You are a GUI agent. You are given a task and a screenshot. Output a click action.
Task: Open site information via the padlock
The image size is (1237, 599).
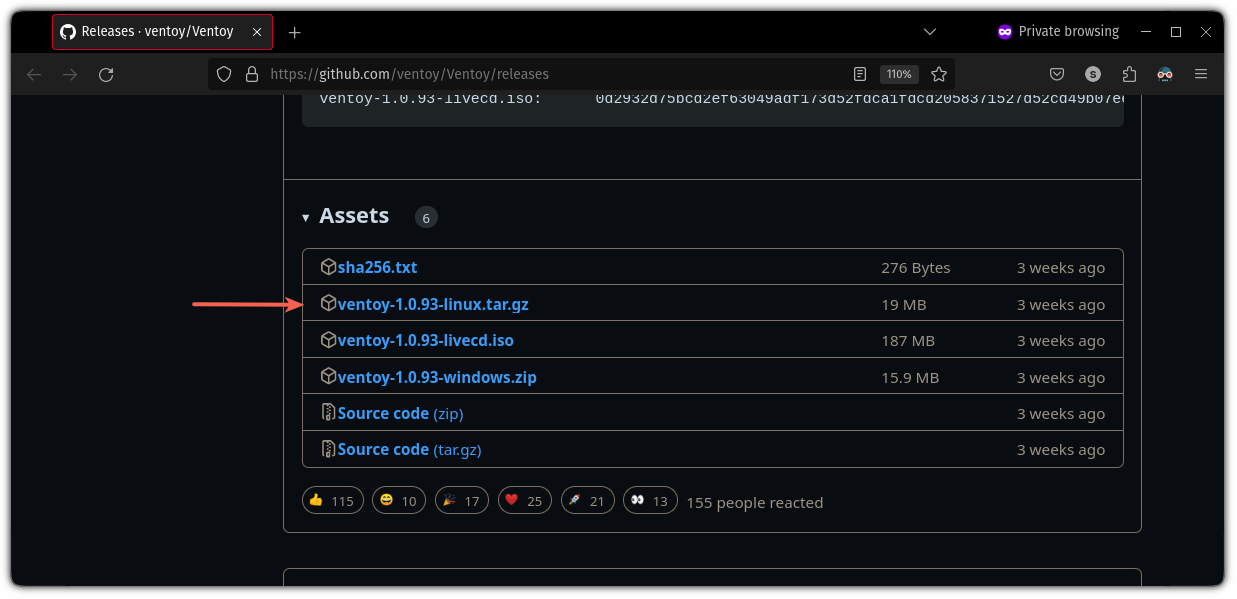point(251,73)
